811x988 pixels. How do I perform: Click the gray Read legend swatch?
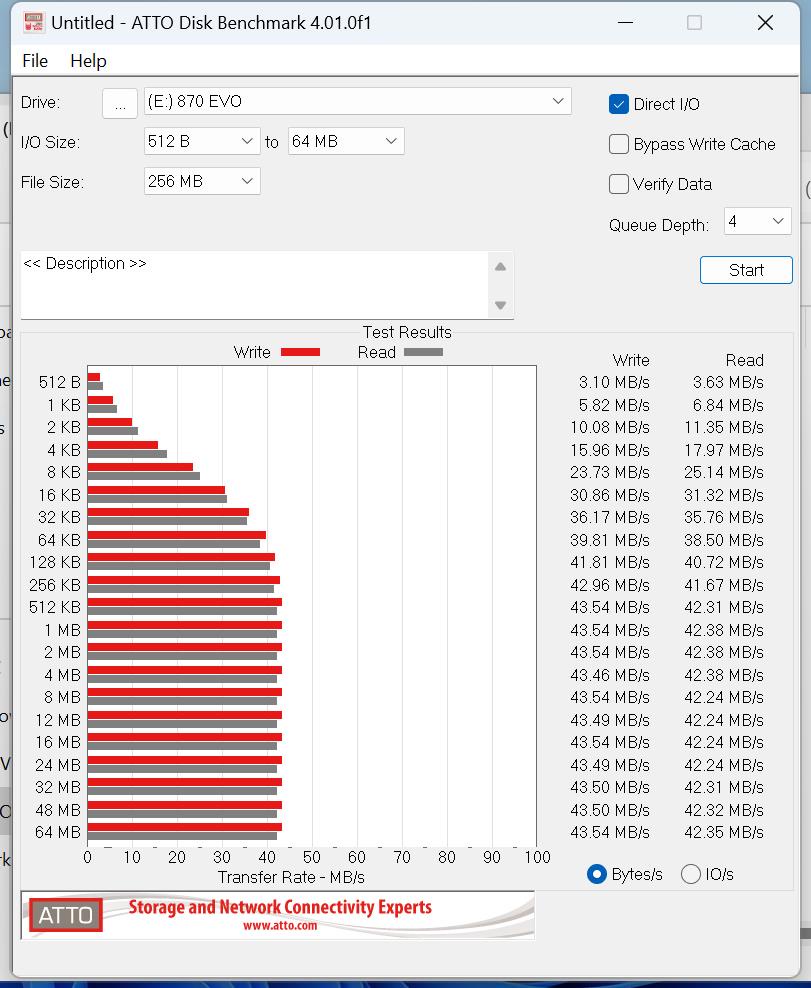(x=423, y=352)
